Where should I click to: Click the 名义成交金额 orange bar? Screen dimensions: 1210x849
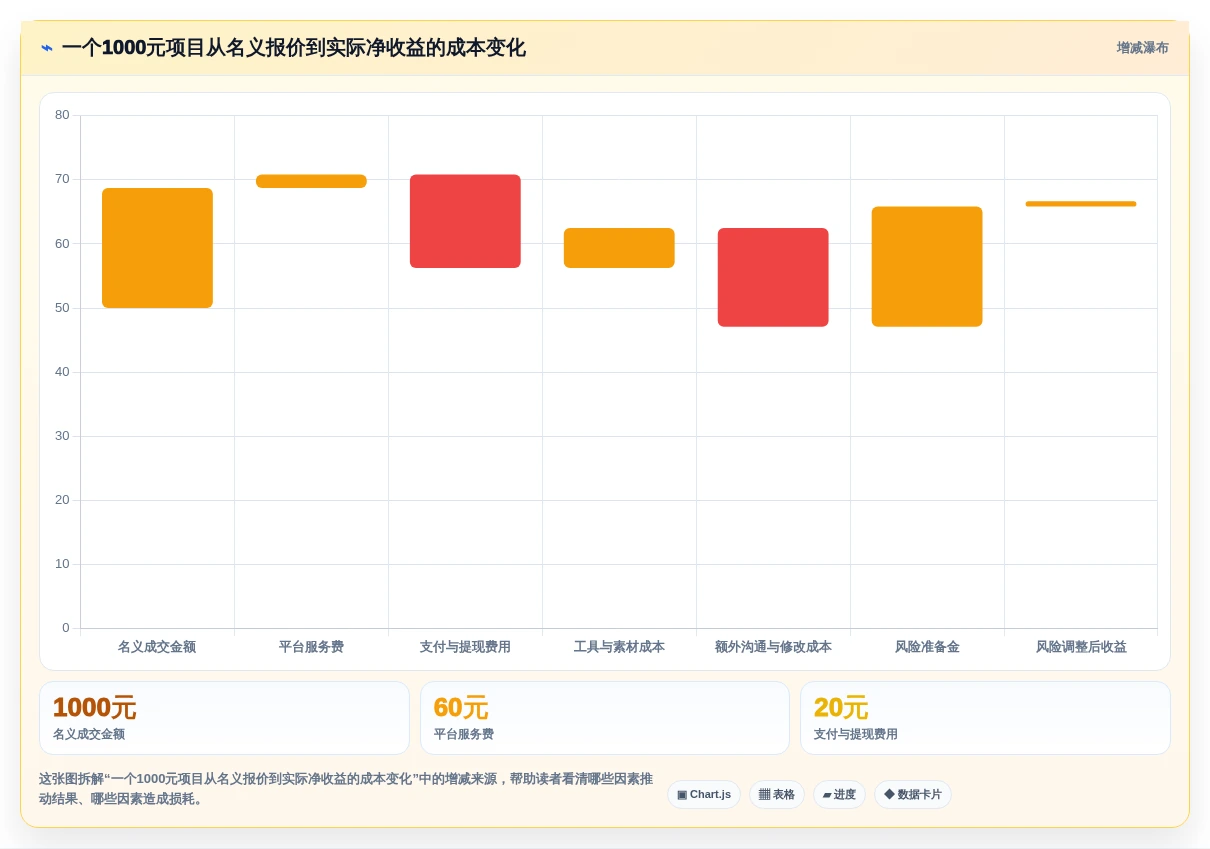(x=157, y=248)
